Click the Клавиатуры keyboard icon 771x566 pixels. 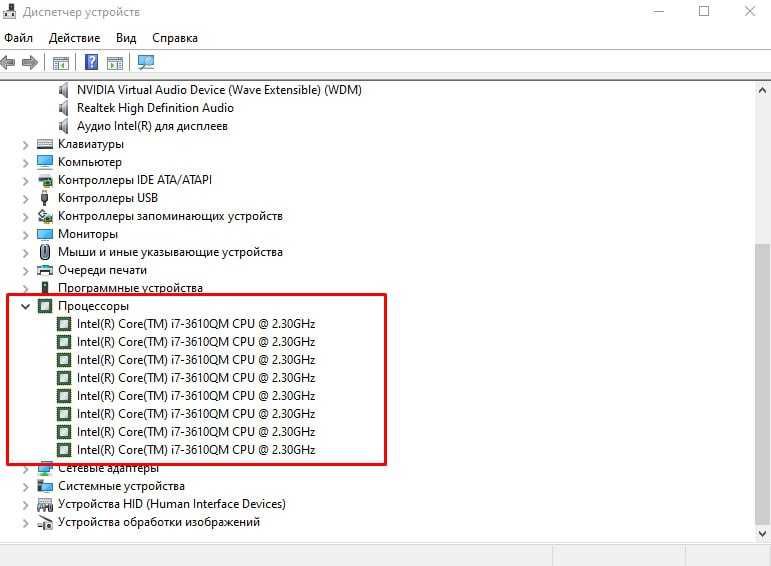[x=45, y=144]
